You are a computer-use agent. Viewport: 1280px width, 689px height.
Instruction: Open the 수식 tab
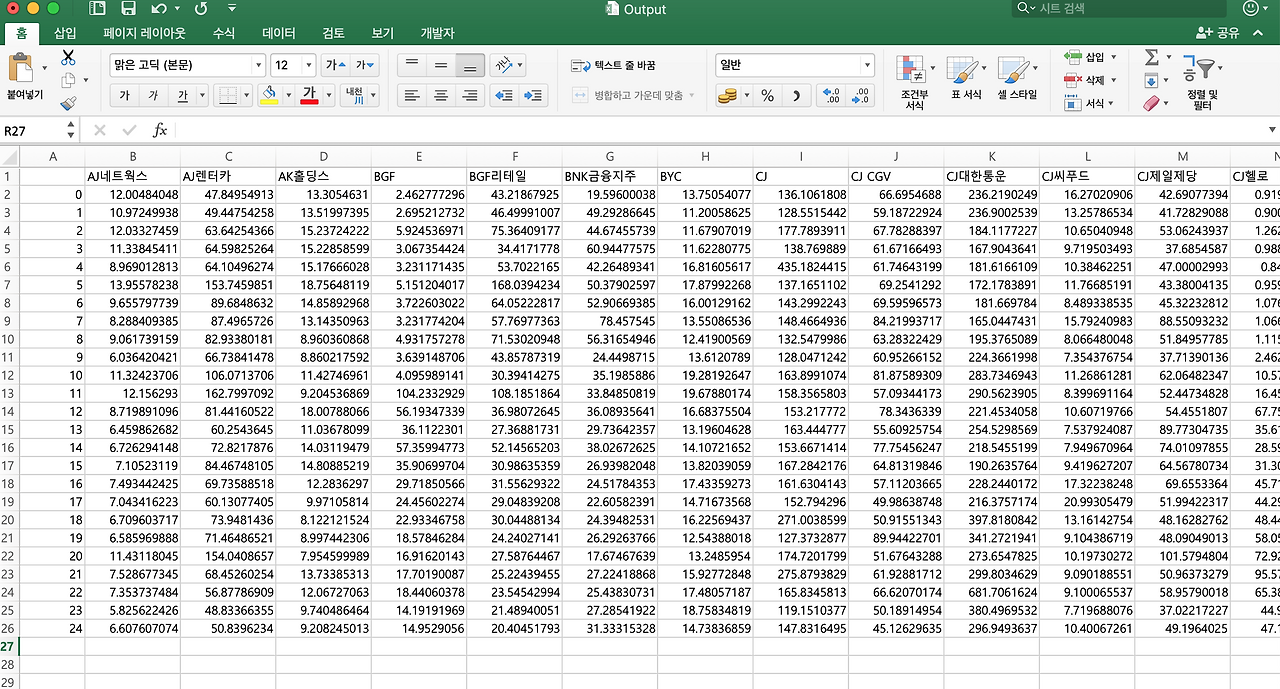coord(224,33)
